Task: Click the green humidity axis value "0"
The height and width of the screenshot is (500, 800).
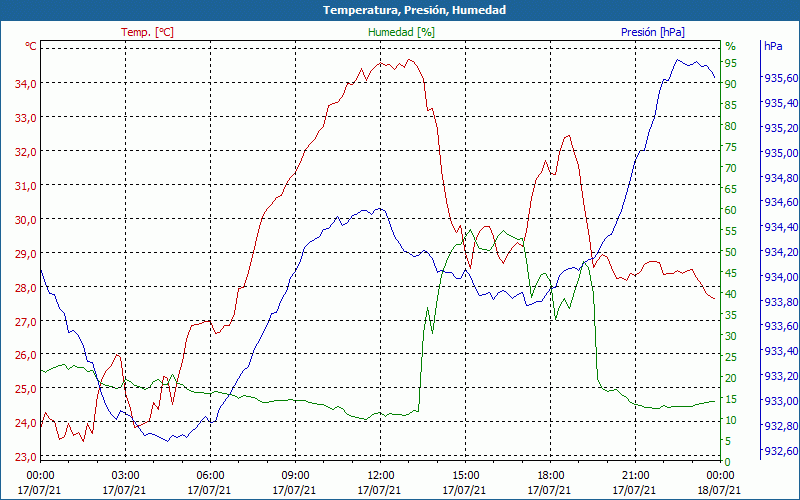Action: coord(728,462)
